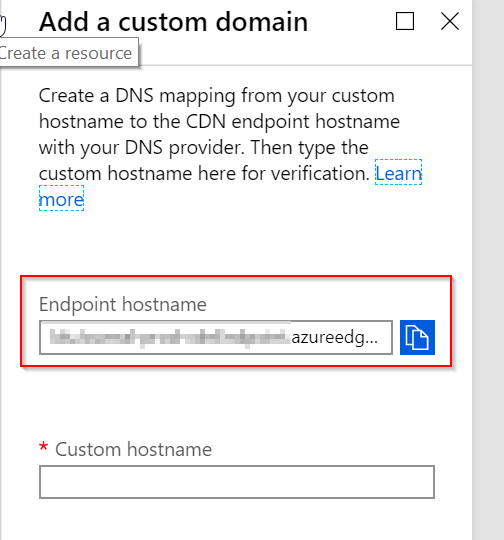The image size is (504, 540).
Task: Click the partial hand icon beside the title
Action: pyautogui.click(x=3, y=25)
